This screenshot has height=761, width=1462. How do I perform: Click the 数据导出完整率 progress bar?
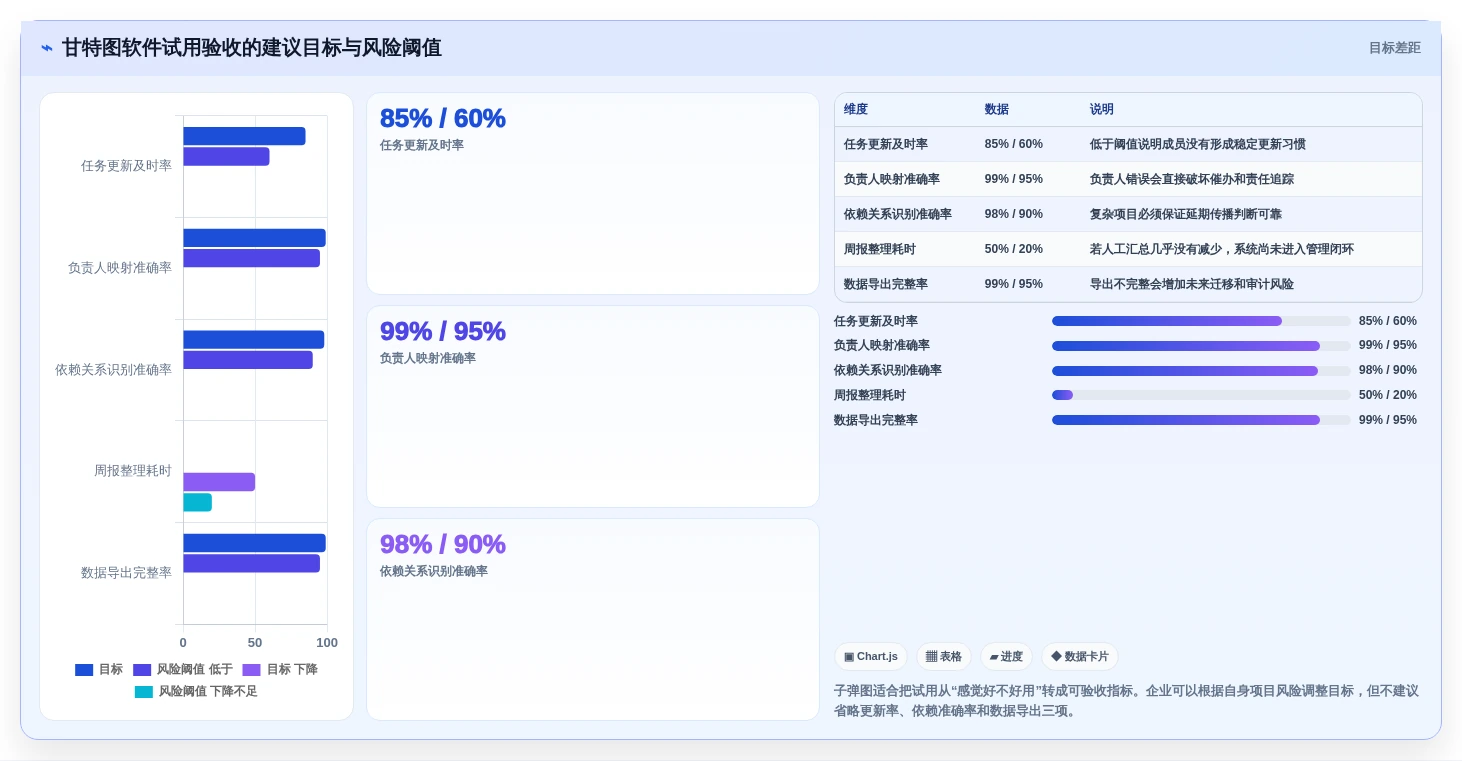[x=1201, y=420]
